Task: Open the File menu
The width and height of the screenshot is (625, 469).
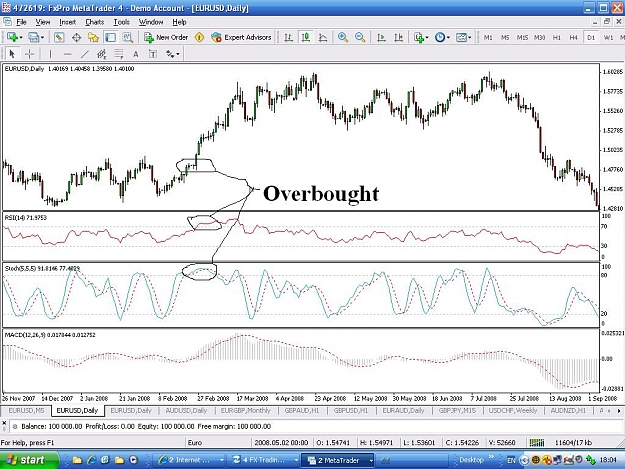Action: 21,22
